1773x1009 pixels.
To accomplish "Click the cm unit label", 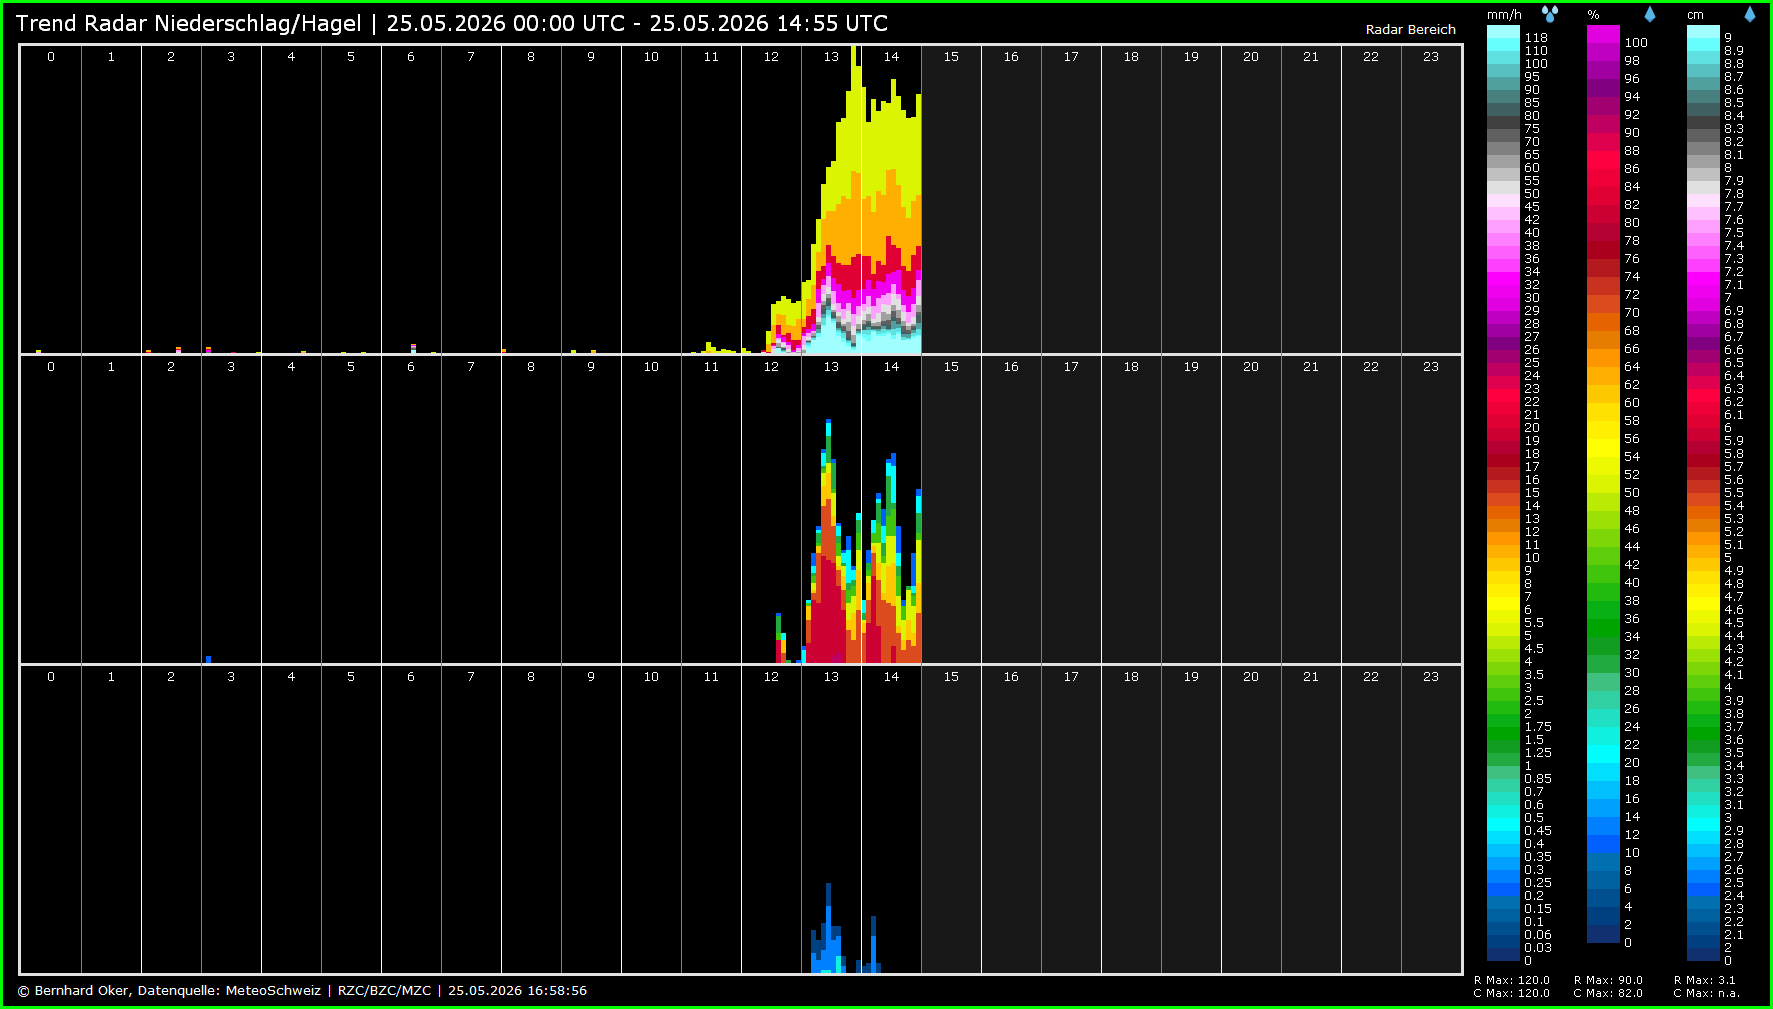I will click(x=1696, y=15).
